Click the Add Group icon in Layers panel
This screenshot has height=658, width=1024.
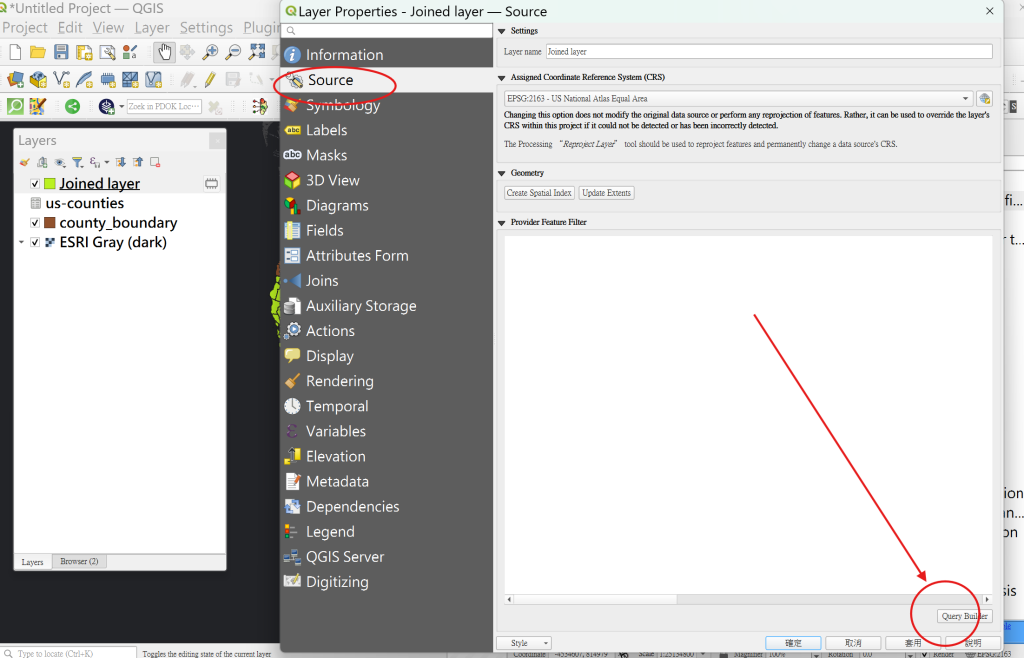click(x=42, y=162)
